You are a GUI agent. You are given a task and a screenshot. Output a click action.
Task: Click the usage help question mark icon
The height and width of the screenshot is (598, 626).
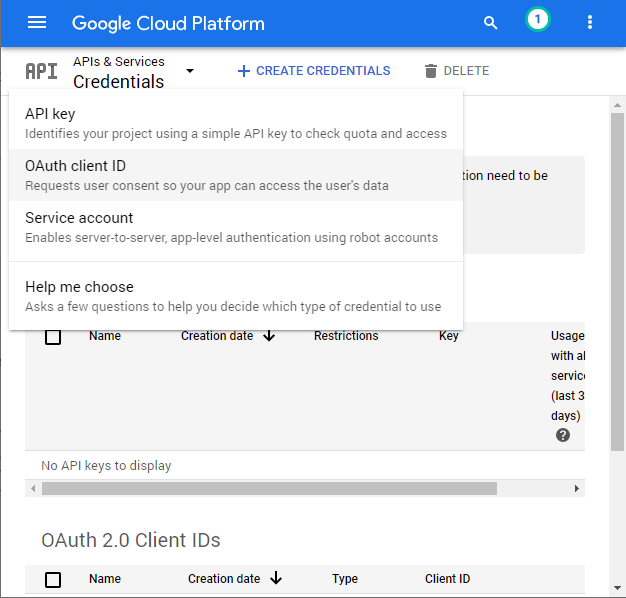(563, 435)
